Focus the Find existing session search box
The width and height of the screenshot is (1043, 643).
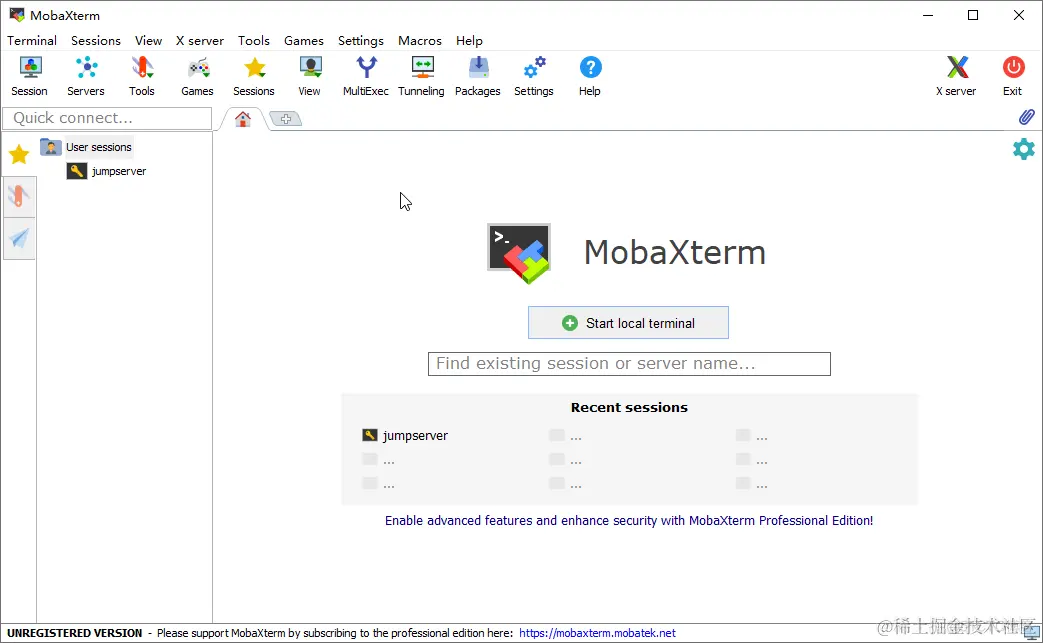tap(629, 364)
